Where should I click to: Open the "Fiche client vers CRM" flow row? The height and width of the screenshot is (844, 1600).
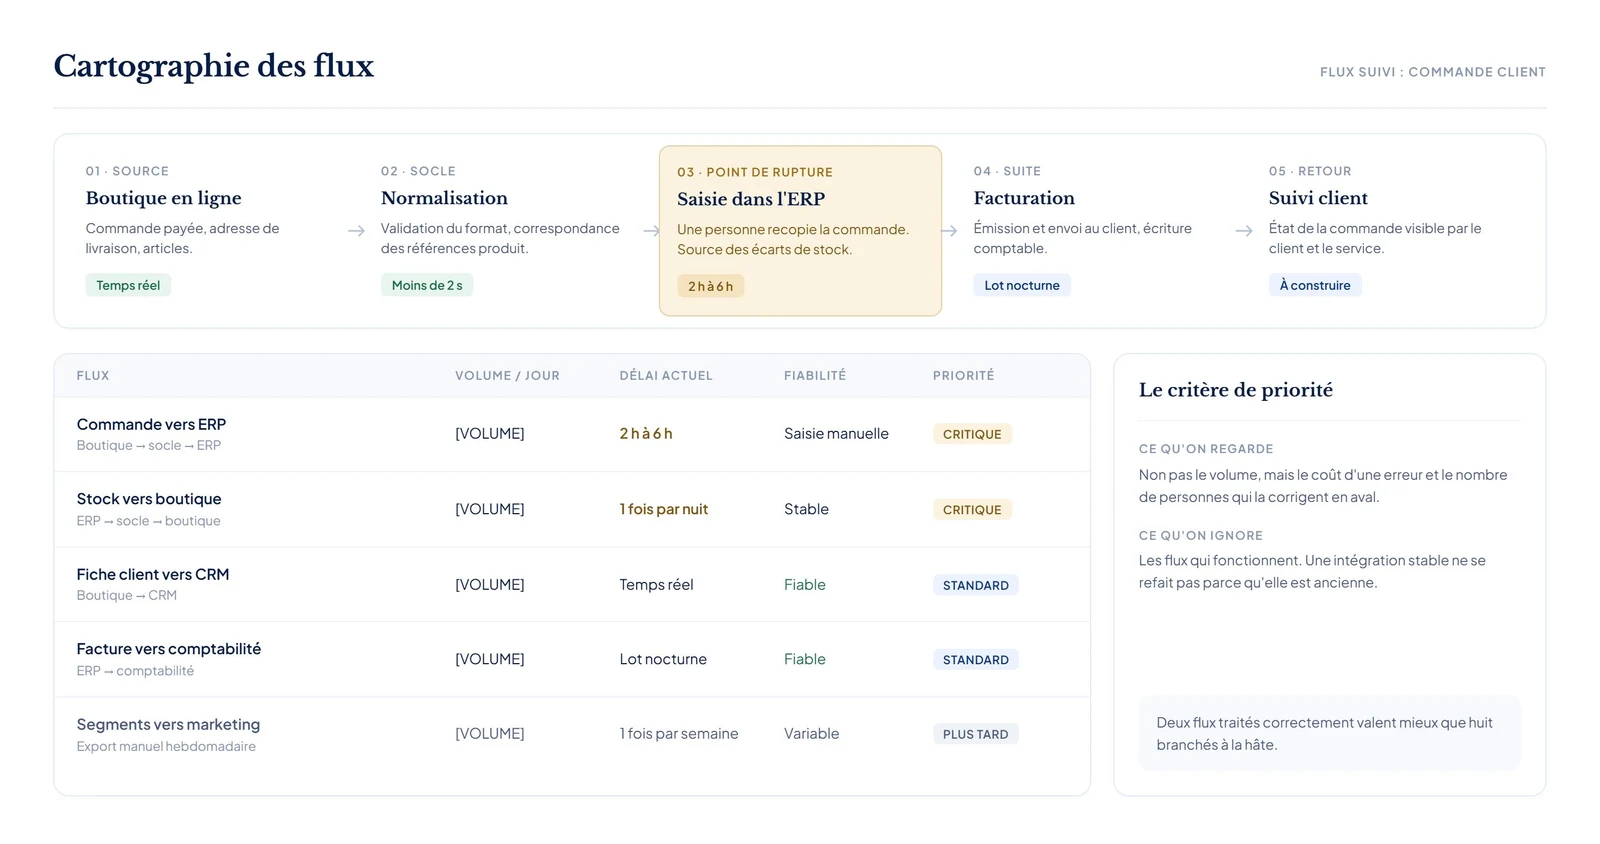572,584
